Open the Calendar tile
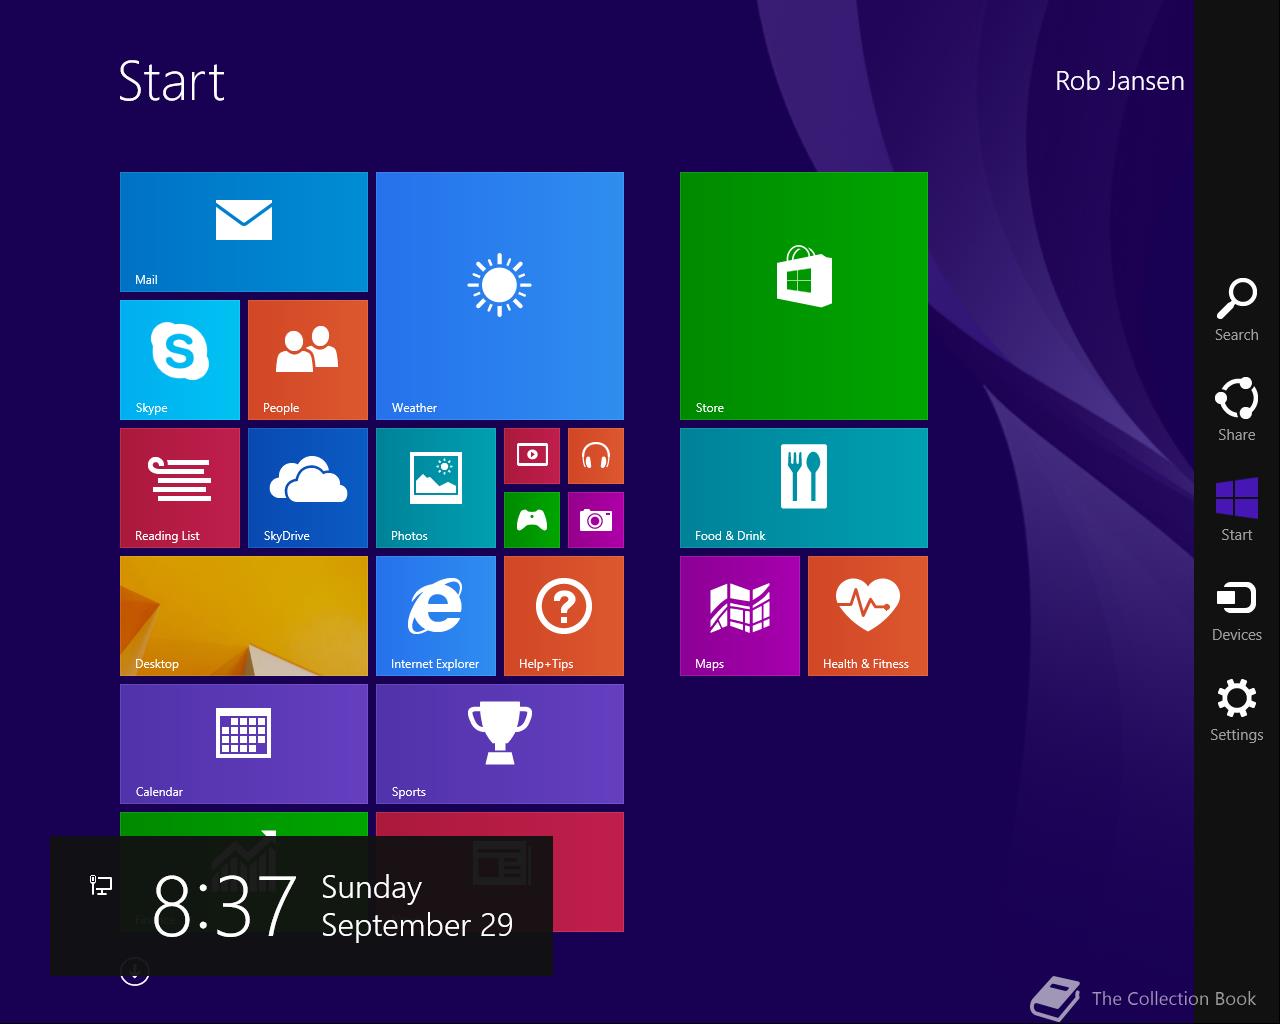 tap(244, 744)
